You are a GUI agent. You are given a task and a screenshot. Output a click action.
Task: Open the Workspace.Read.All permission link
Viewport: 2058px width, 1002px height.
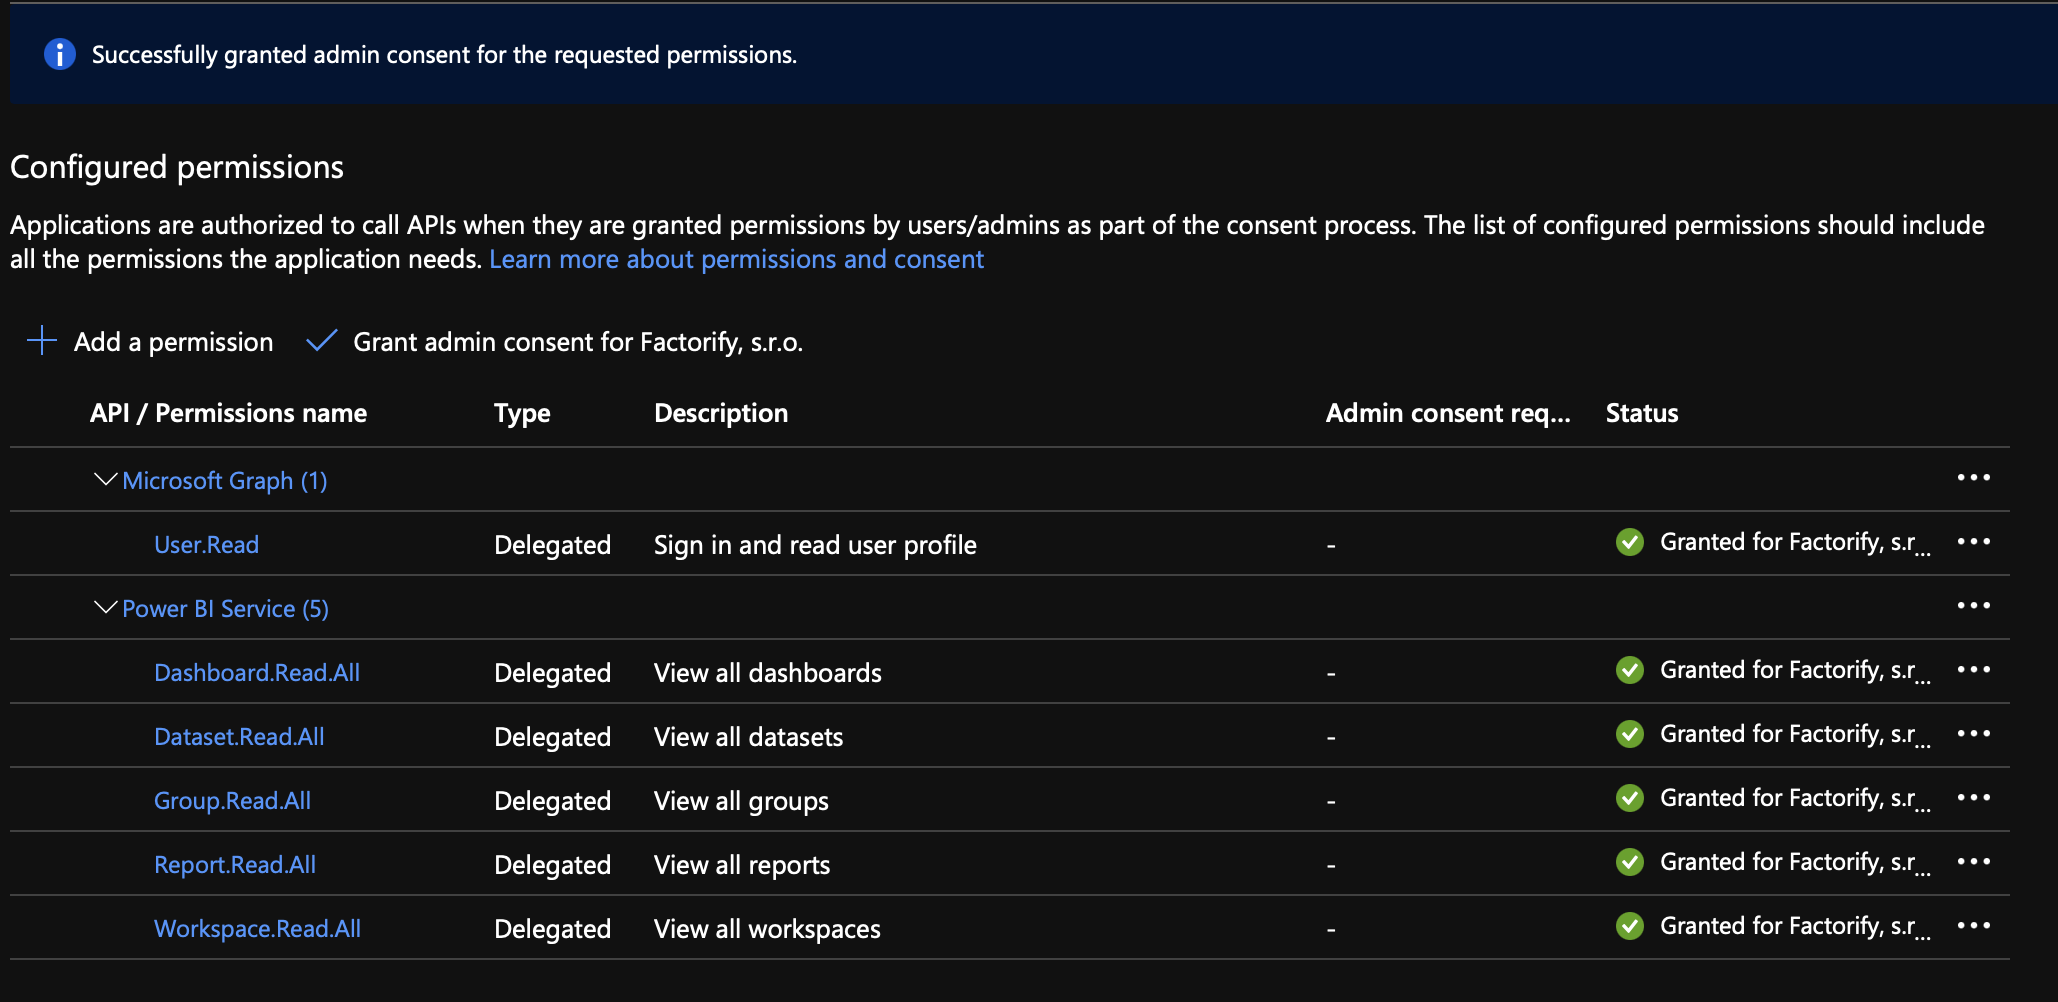coord(257,929)
